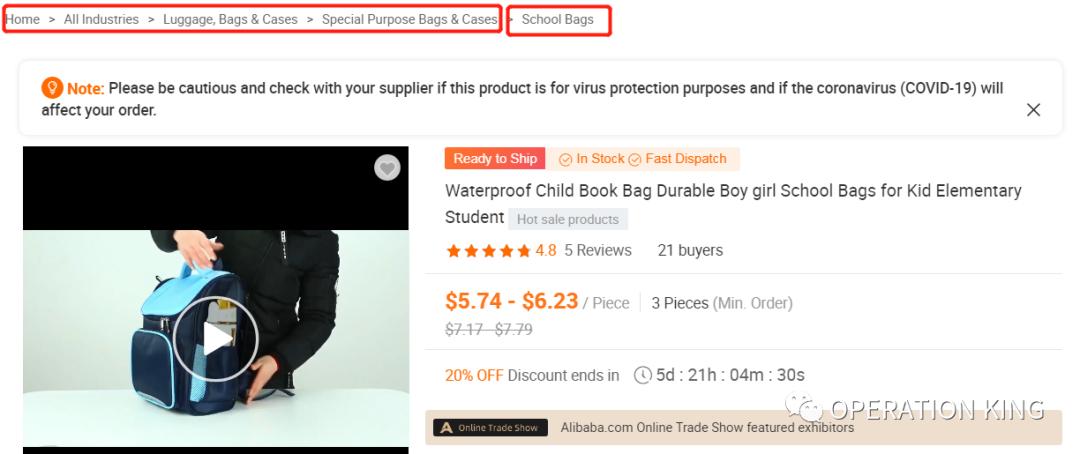Click the orange star rating icons

488,251
